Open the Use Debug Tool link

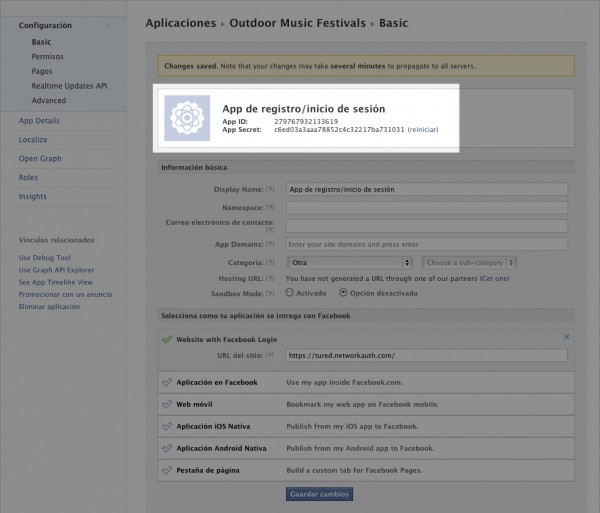45,257
